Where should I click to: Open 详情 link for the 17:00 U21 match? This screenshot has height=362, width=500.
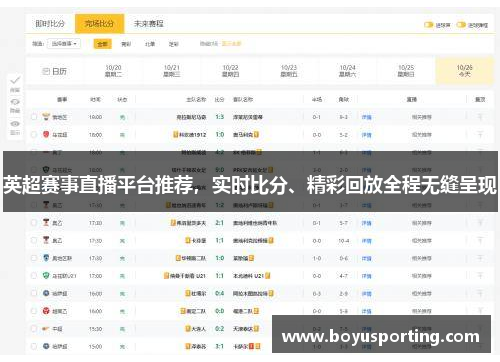click(x=367, y=276)
